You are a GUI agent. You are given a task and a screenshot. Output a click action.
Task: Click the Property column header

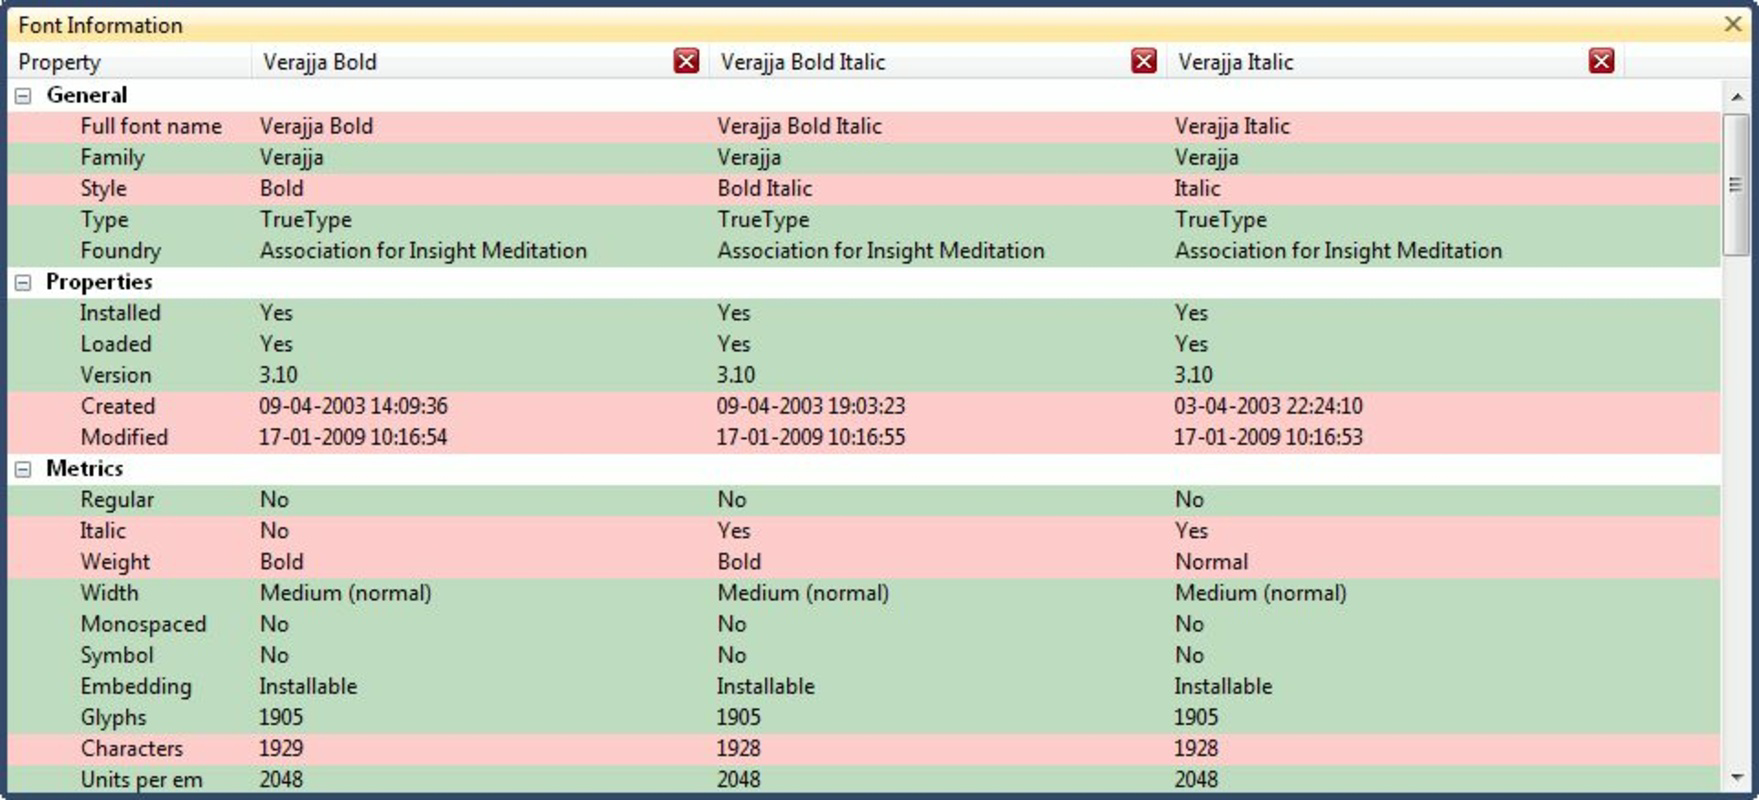pos(130,62)
